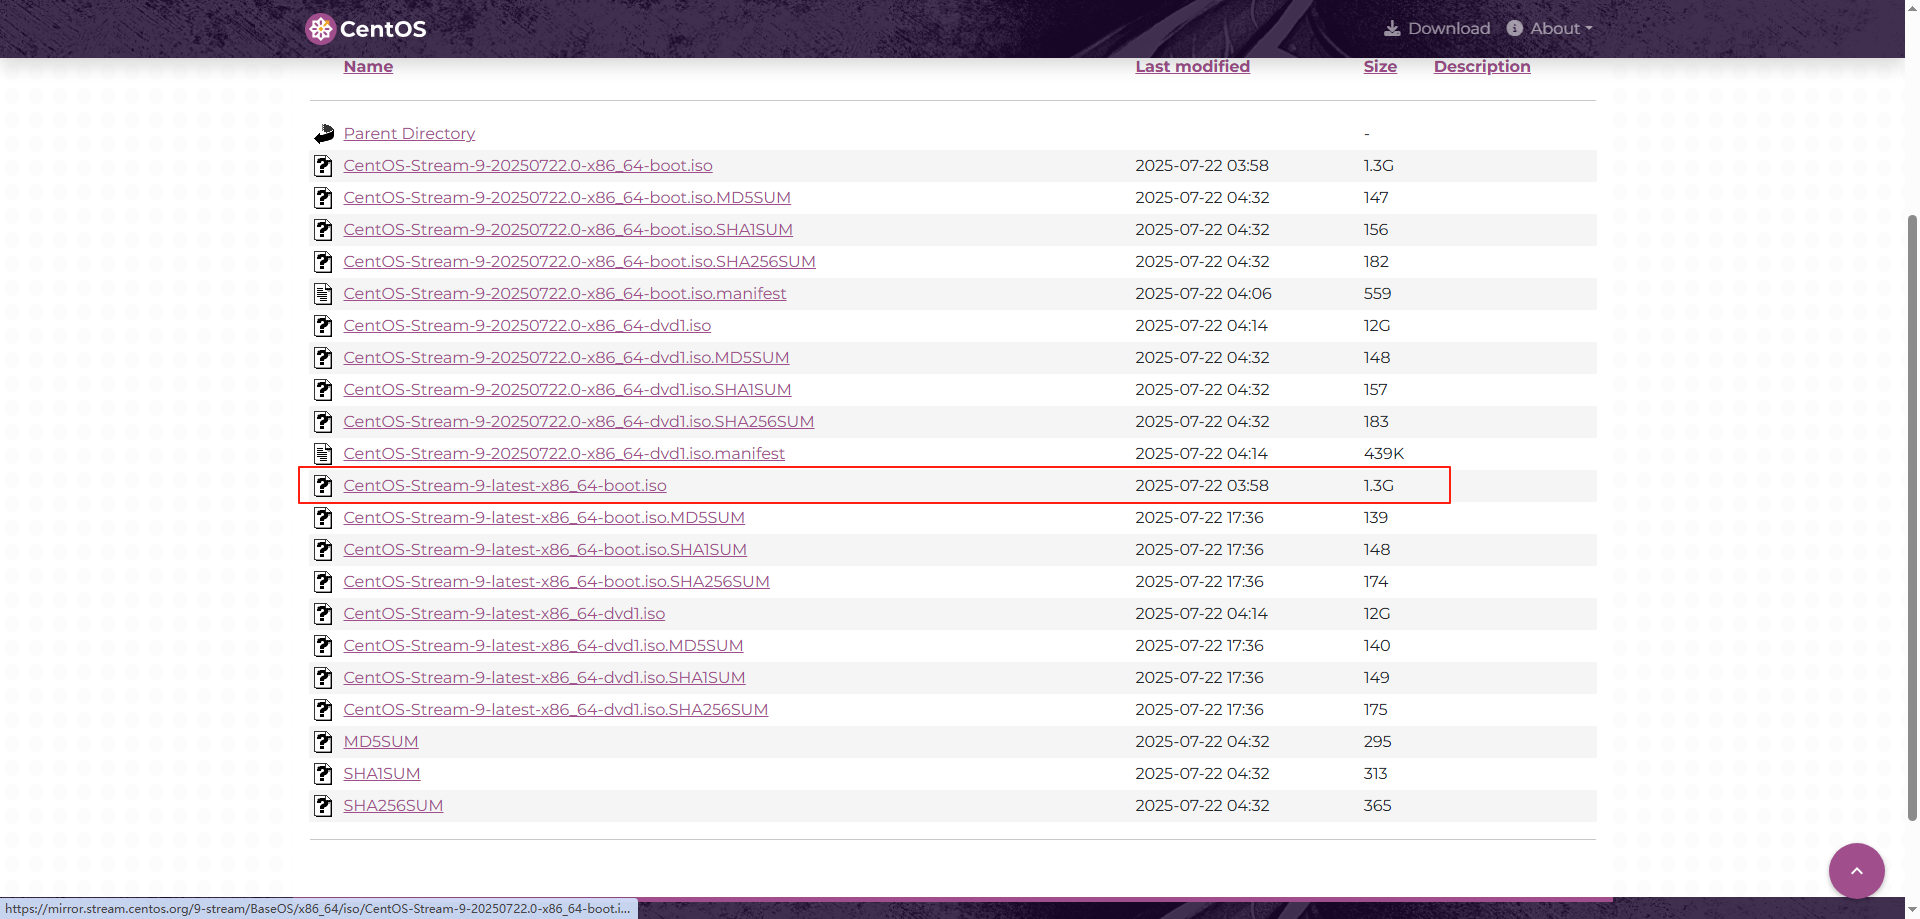1920x919 pixels.
Task: Sort listing by Description column
Action: (x=1482, y=66)
